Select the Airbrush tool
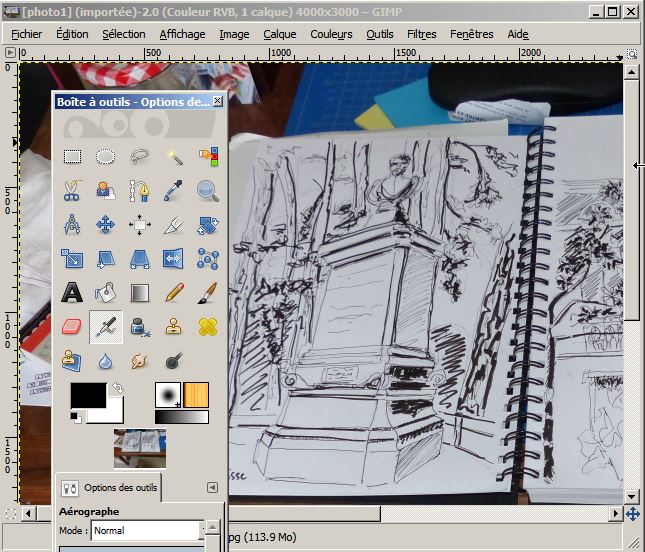 coord(106,327)
